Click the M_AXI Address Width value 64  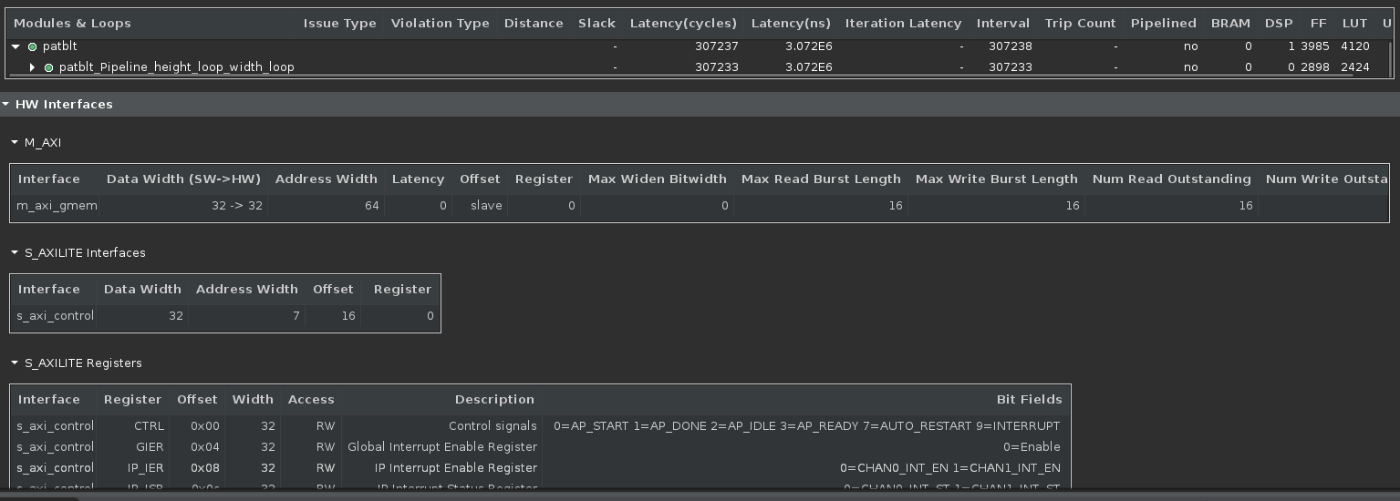click(370, 205)
